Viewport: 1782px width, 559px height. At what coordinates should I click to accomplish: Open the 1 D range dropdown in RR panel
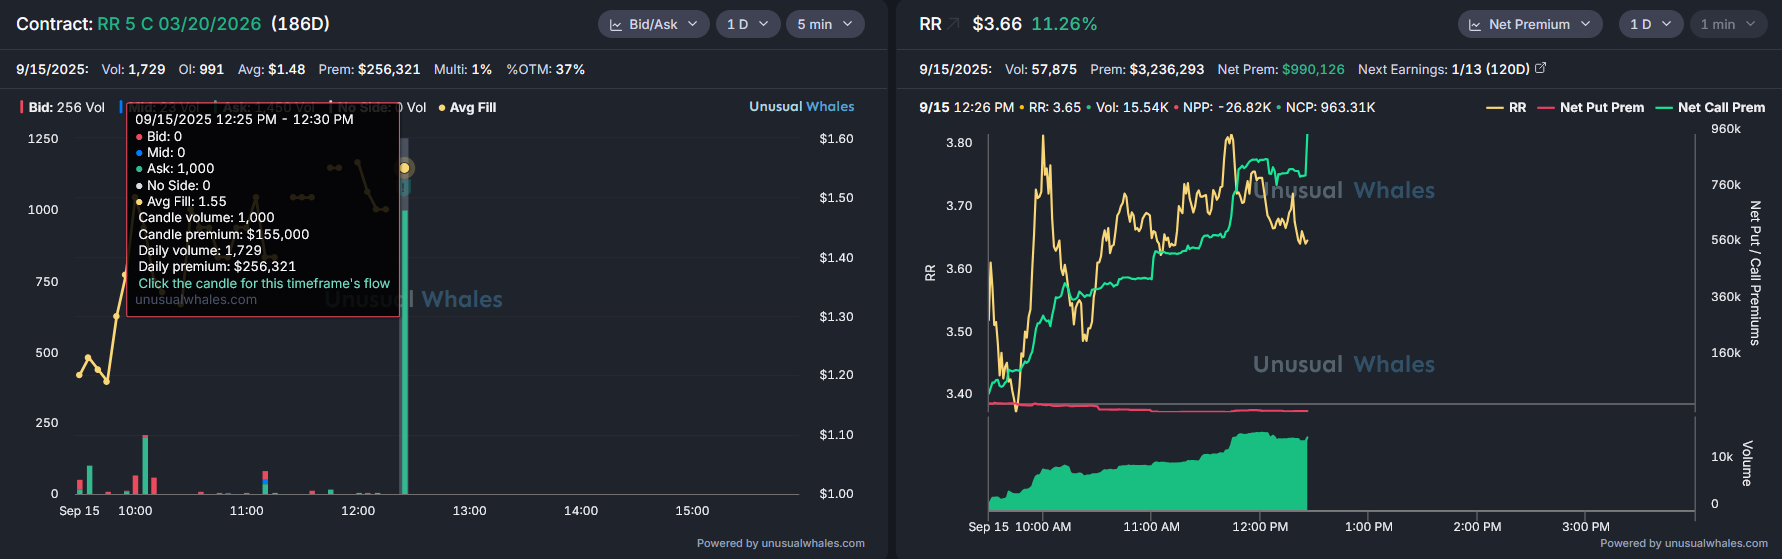click(x=1651, y=24)
